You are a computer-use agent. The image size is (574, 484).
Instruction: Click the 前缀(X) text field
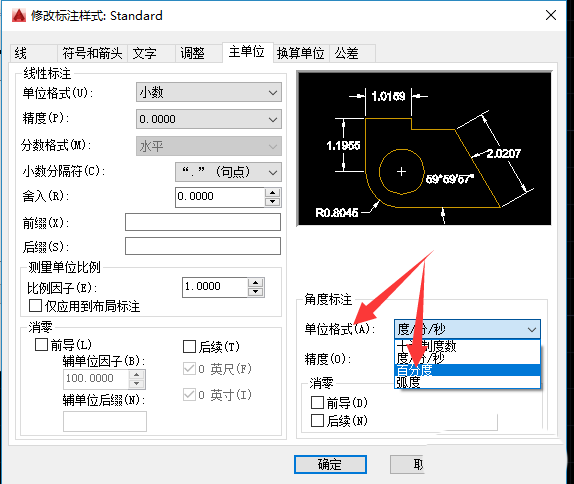tap(203, 222)
